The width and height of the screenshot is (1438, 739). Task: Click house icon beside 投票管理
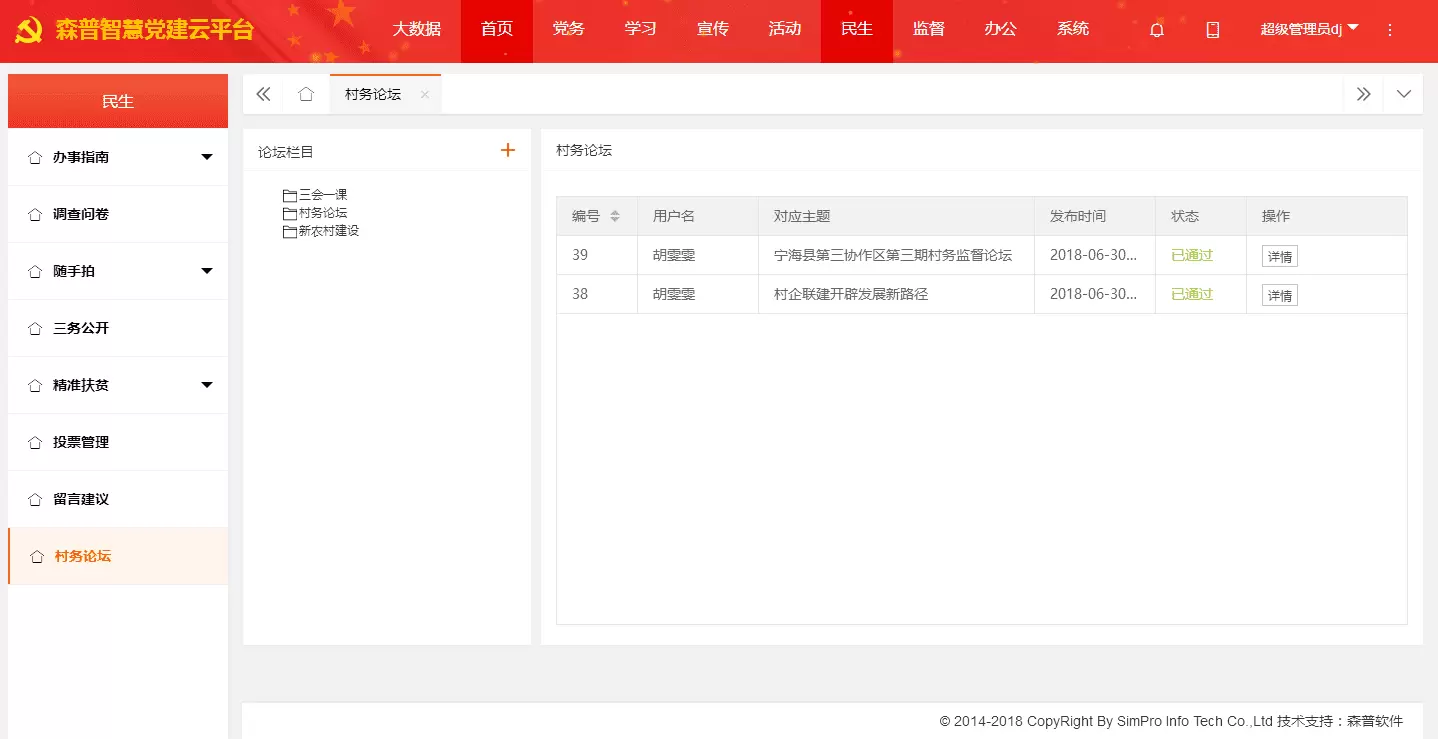pyautogui.click(x=36, y=443)
